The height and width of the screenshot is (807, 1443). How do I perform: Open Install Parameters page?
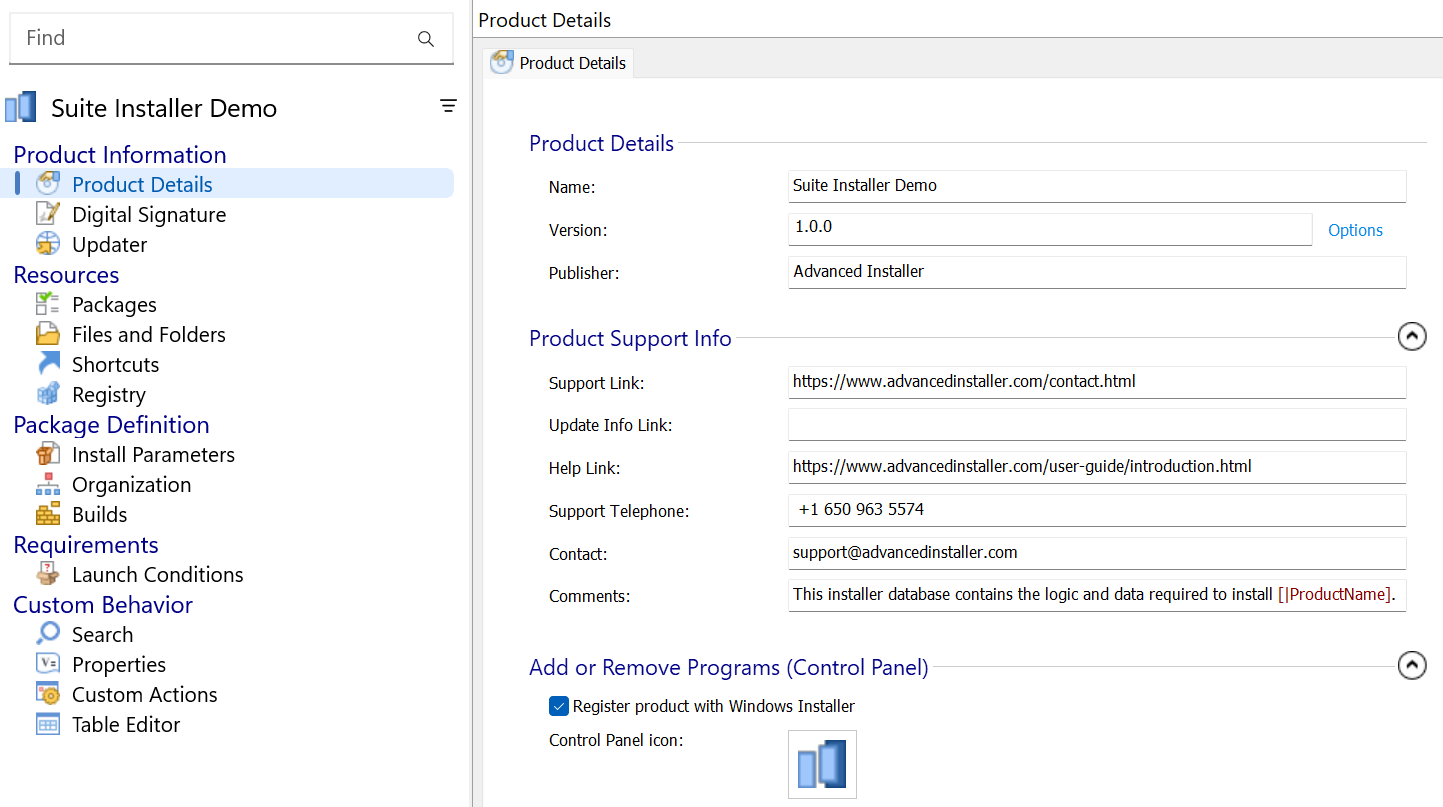(x=153, y=454)
